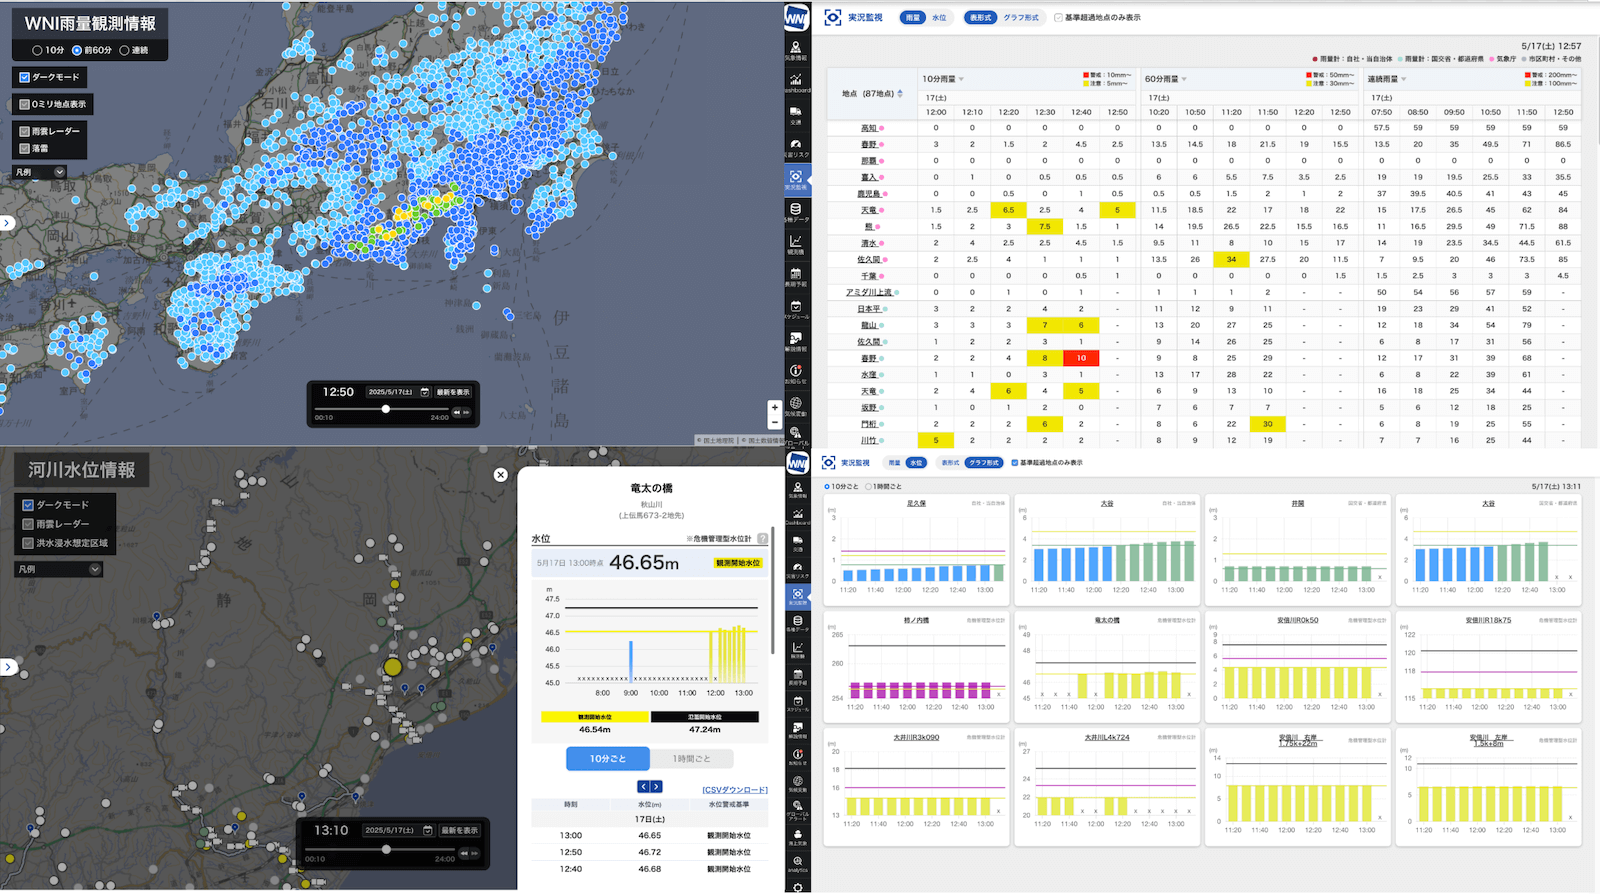Click CSVダウンロード link

click(x=735, y=790)
